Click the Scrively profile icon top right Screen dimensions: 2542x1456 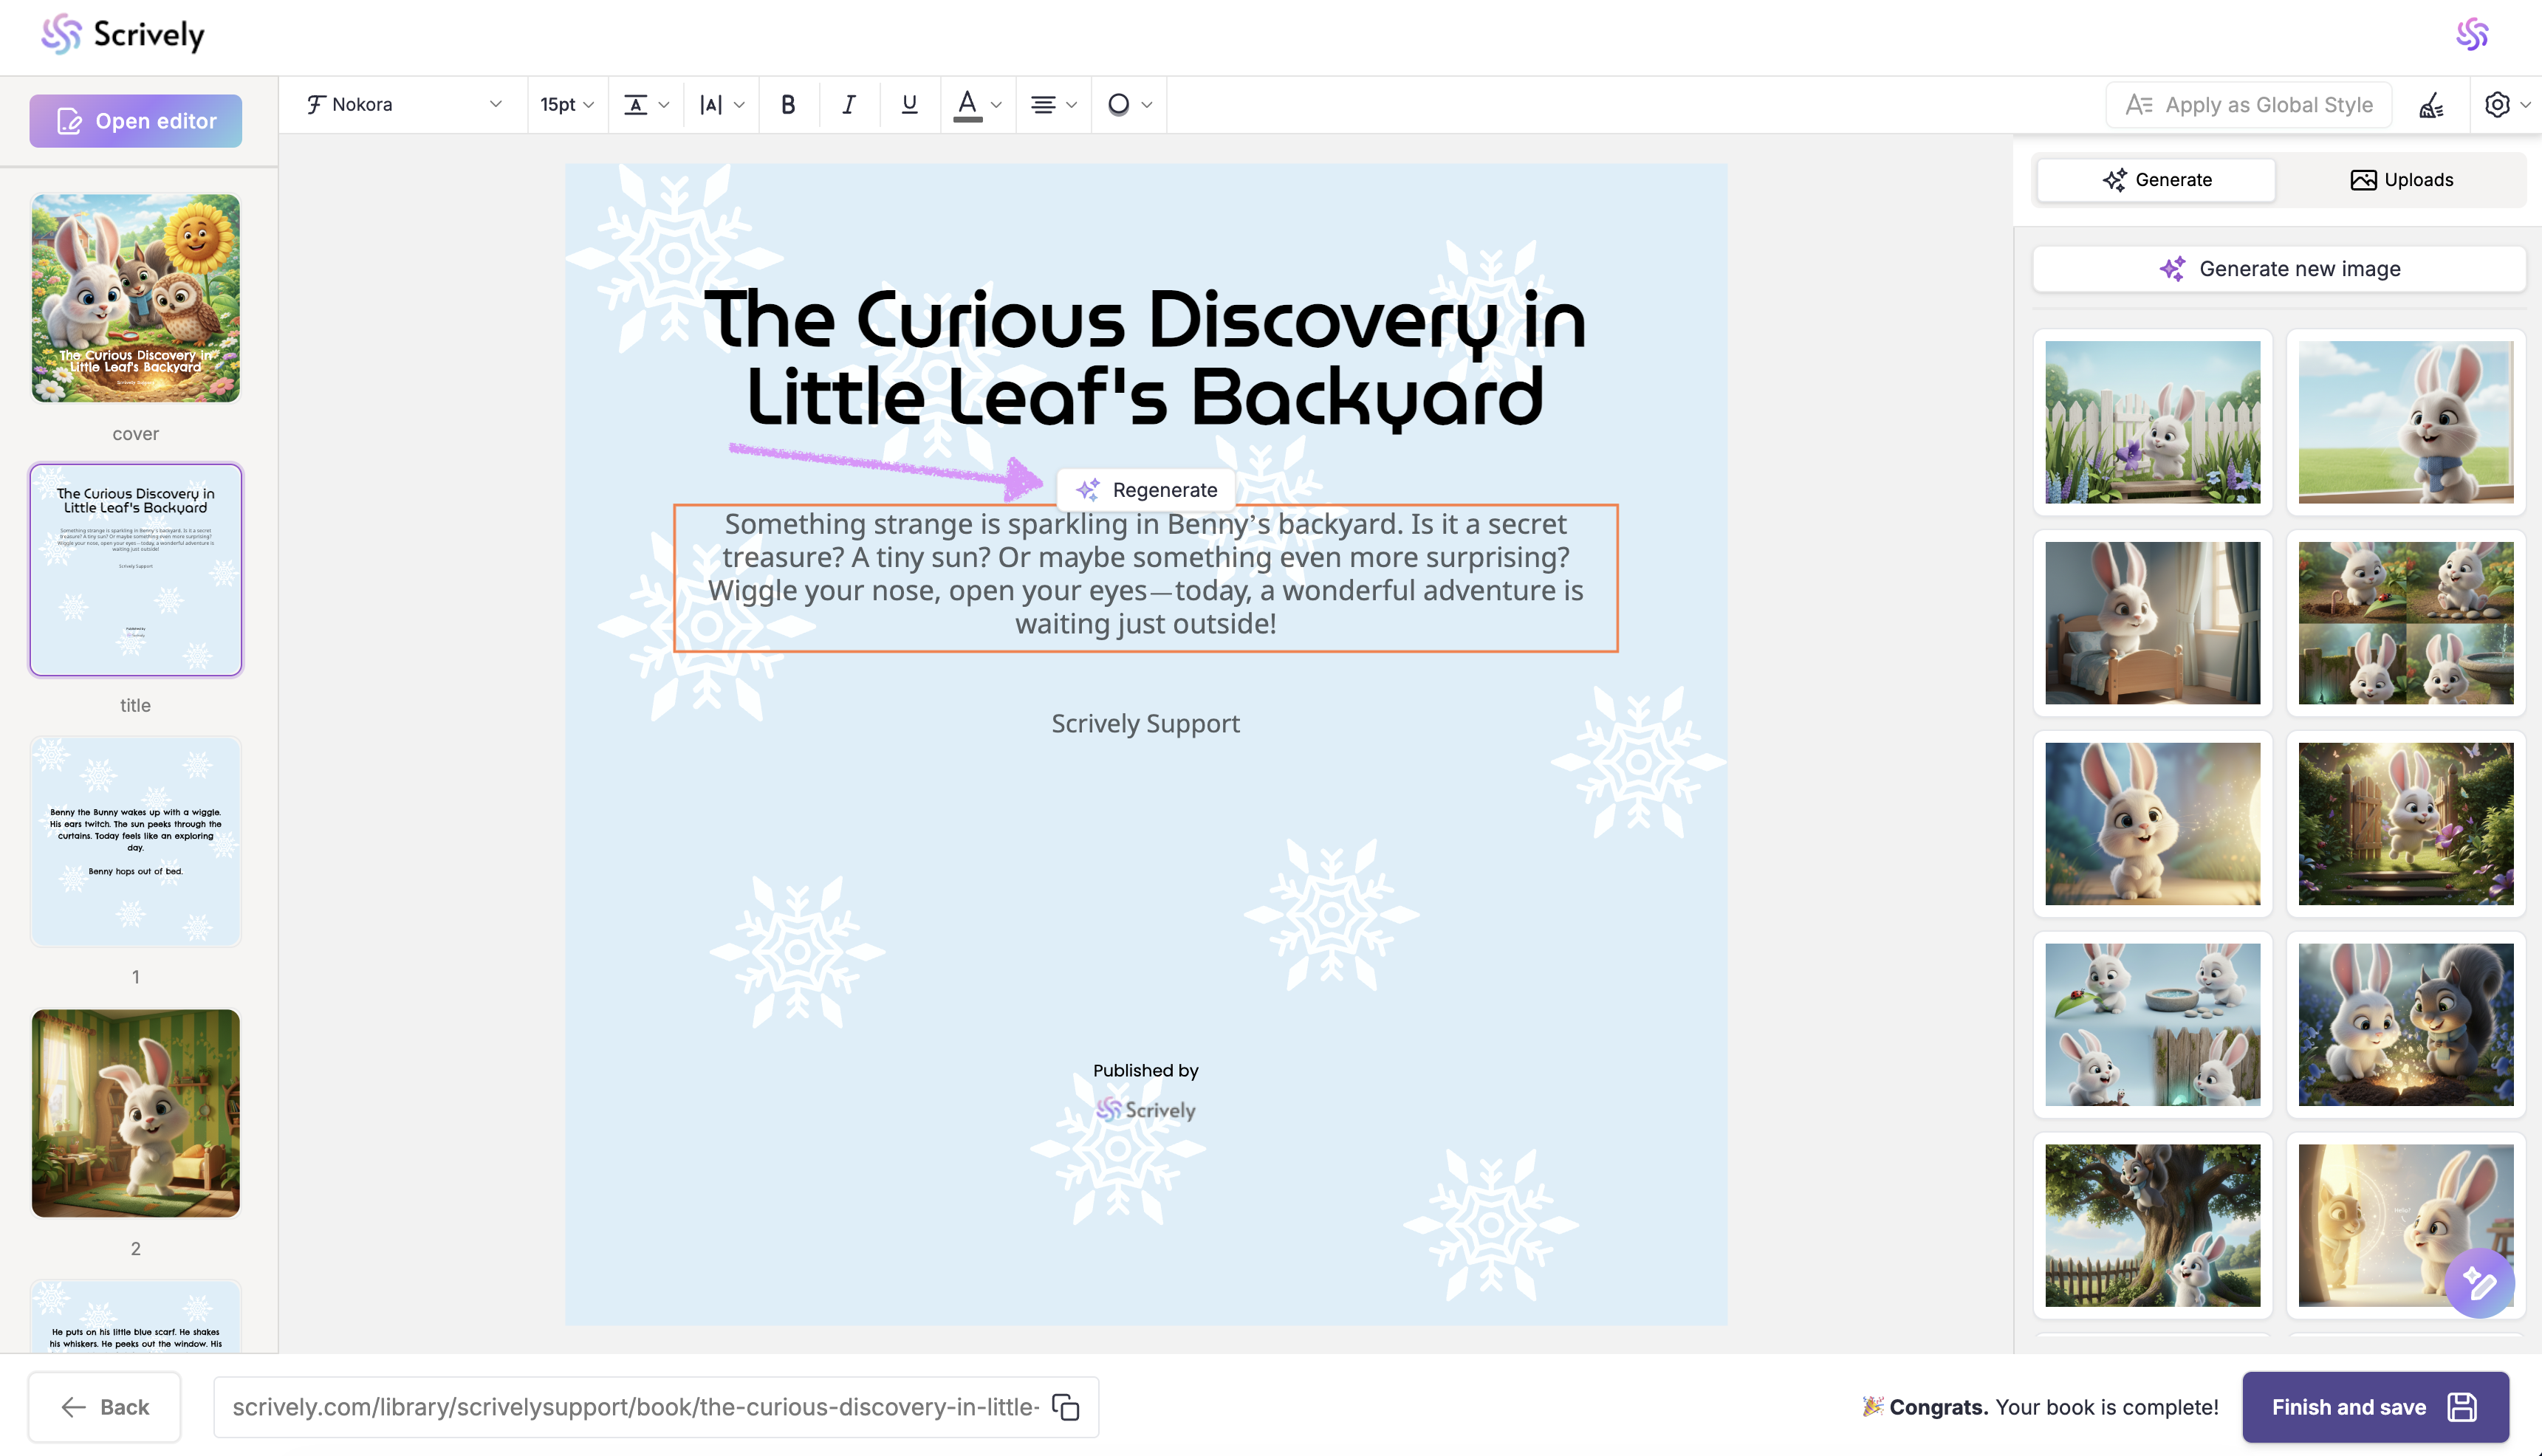[2471, 35]
